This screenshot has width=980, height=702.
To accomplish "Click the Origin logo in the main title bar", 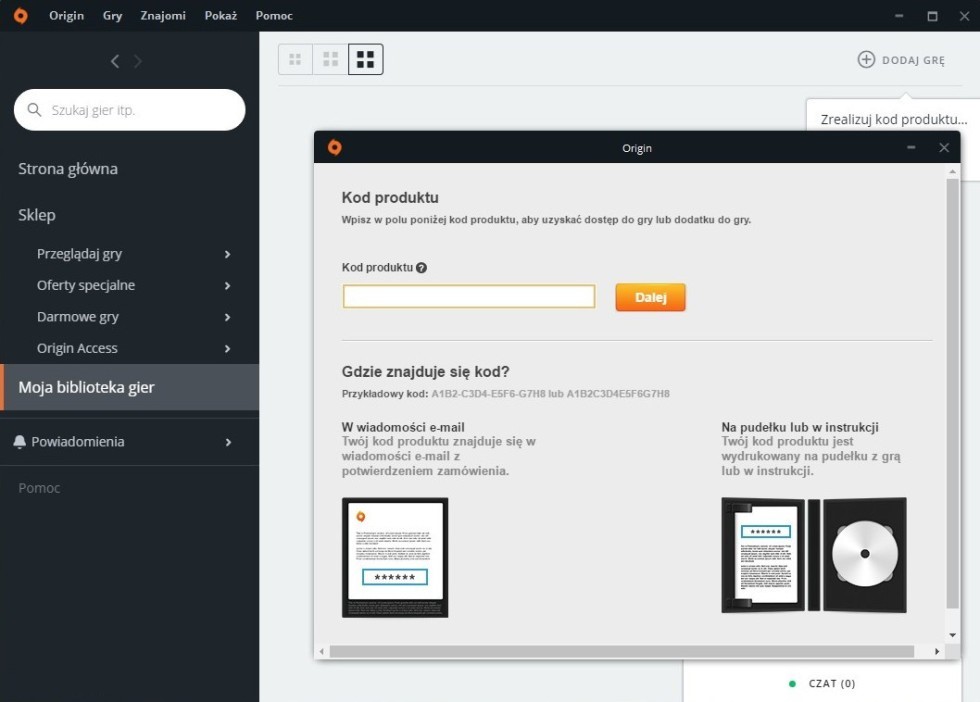I will (x=21, y=16).
